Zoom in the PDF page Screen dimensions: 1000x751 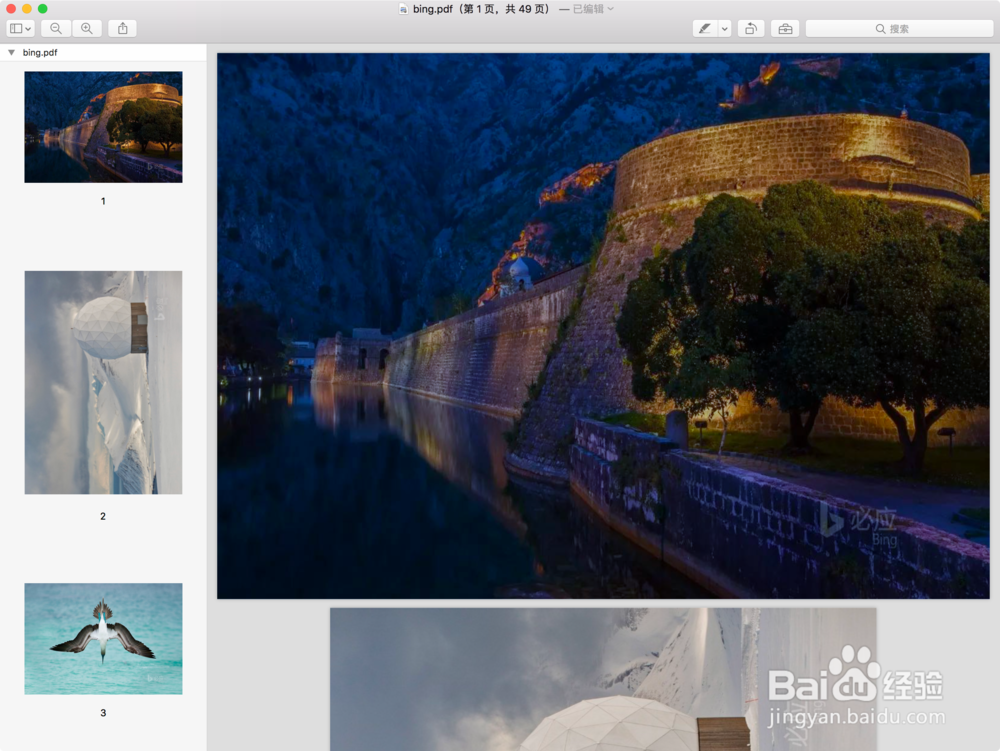tap(87, 29)
